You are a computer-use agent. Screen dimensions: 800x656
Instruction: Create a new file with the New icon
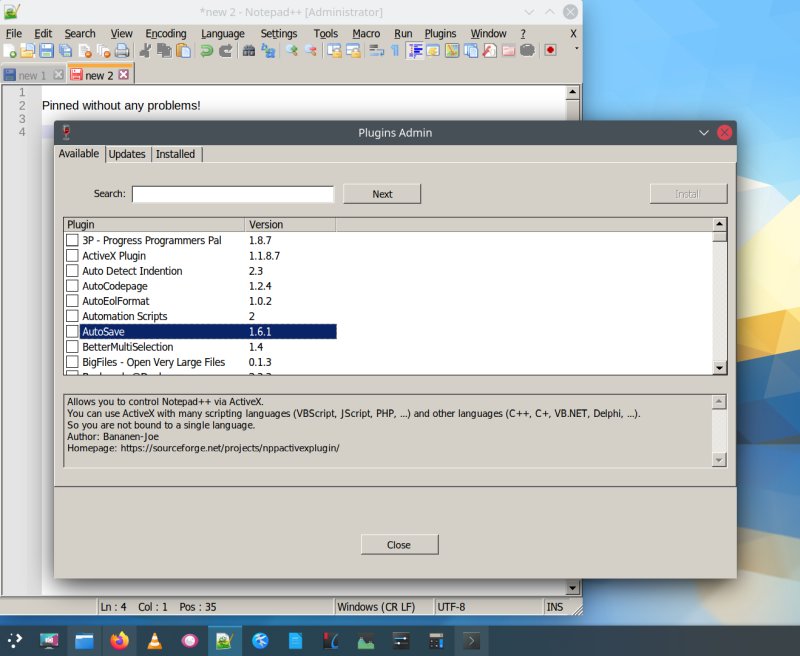(10, 50)
